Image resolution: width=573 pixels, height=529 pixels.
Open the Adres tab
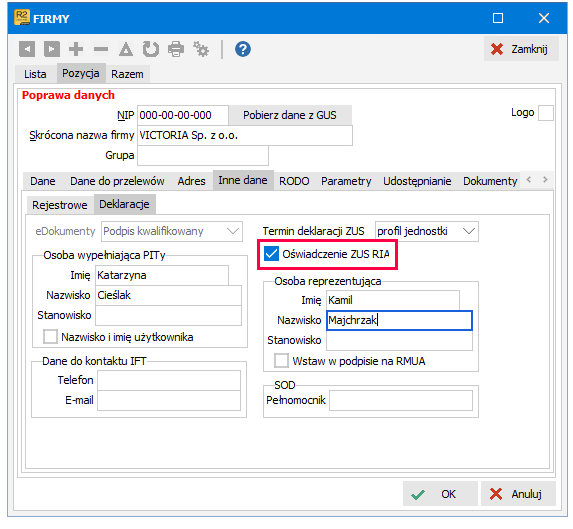191,181
